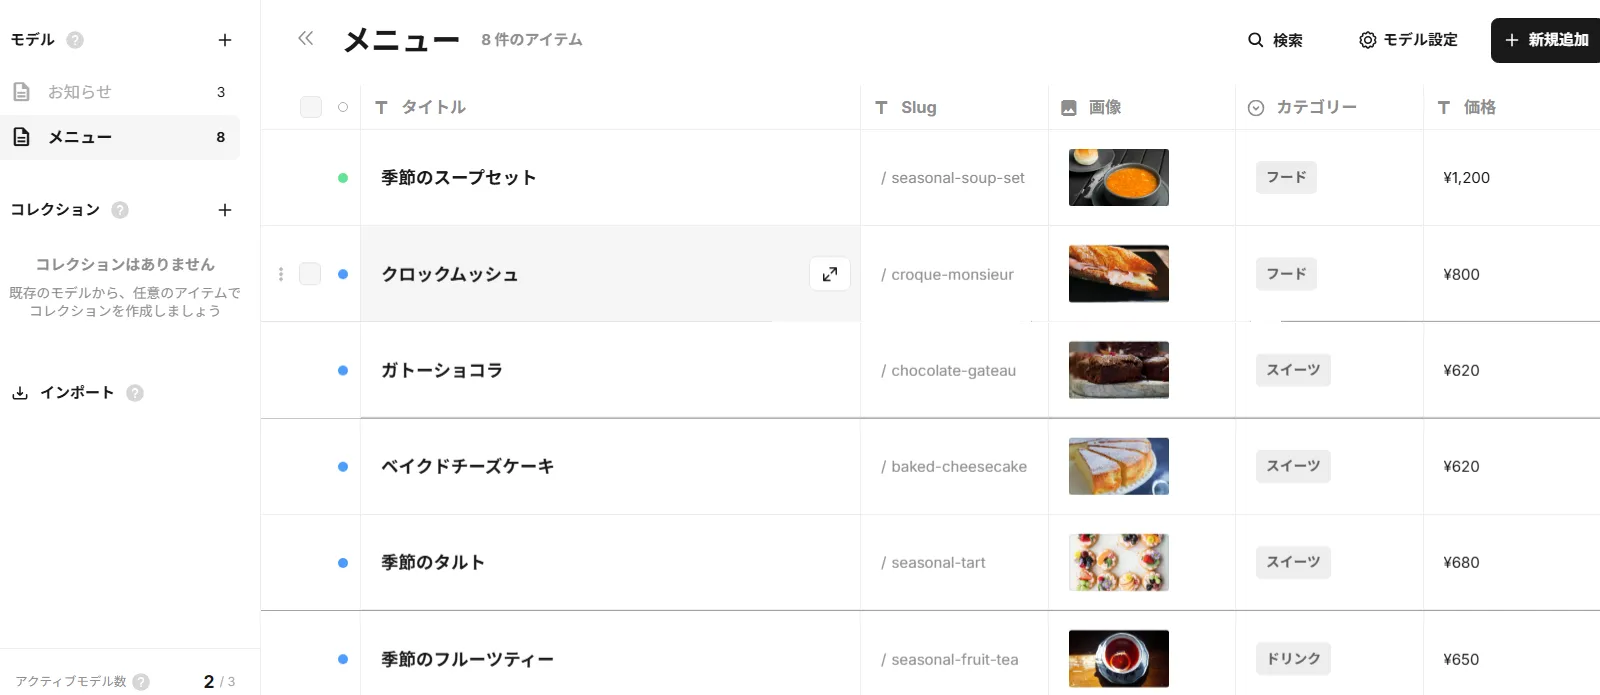Screen dimensions: 1600x695
Task: Add a new collection with the plus icon
Action: pos(225,210)
